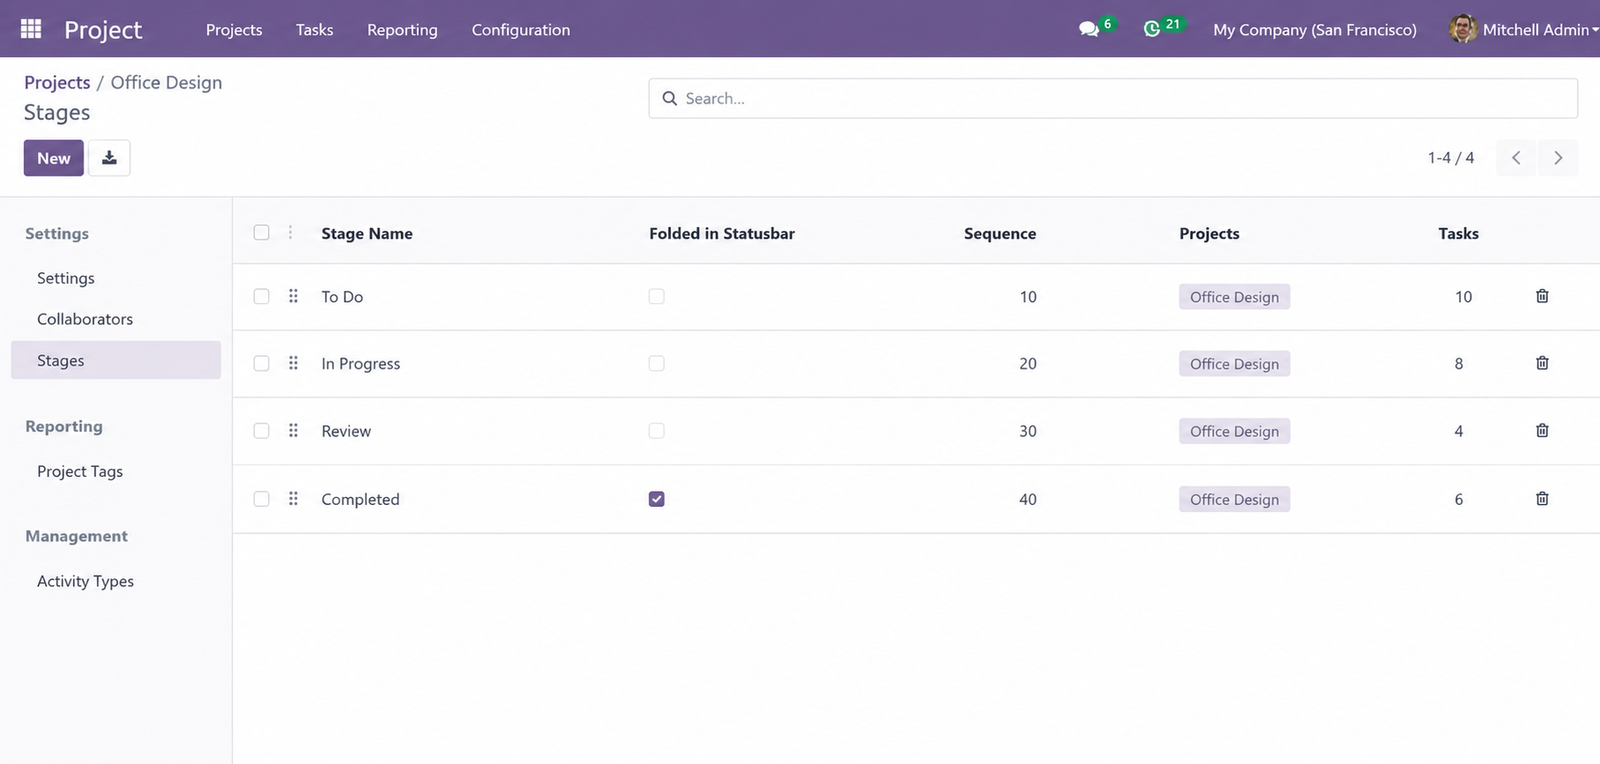1600x764 pixels.
Task: Open the Tasks top menu
Action: [314, 30]
